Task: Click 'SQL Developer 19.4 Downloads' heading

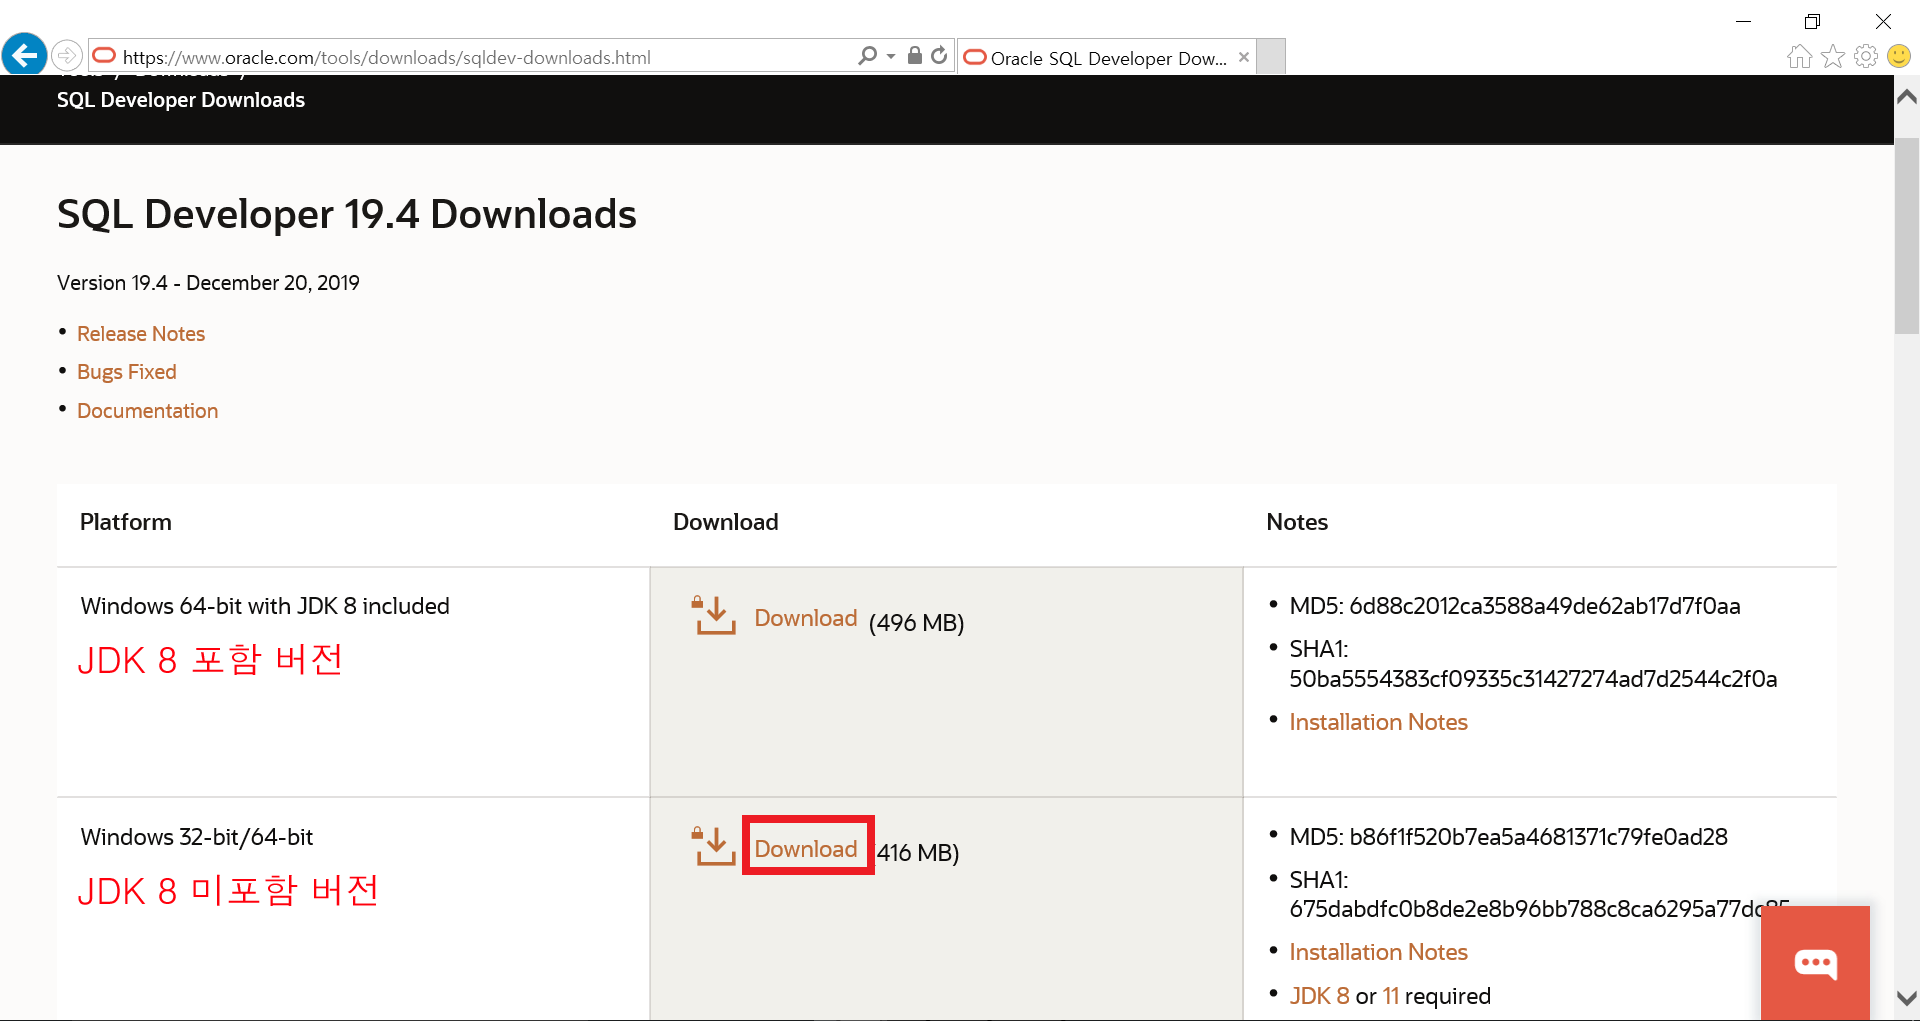Action: 347,214
